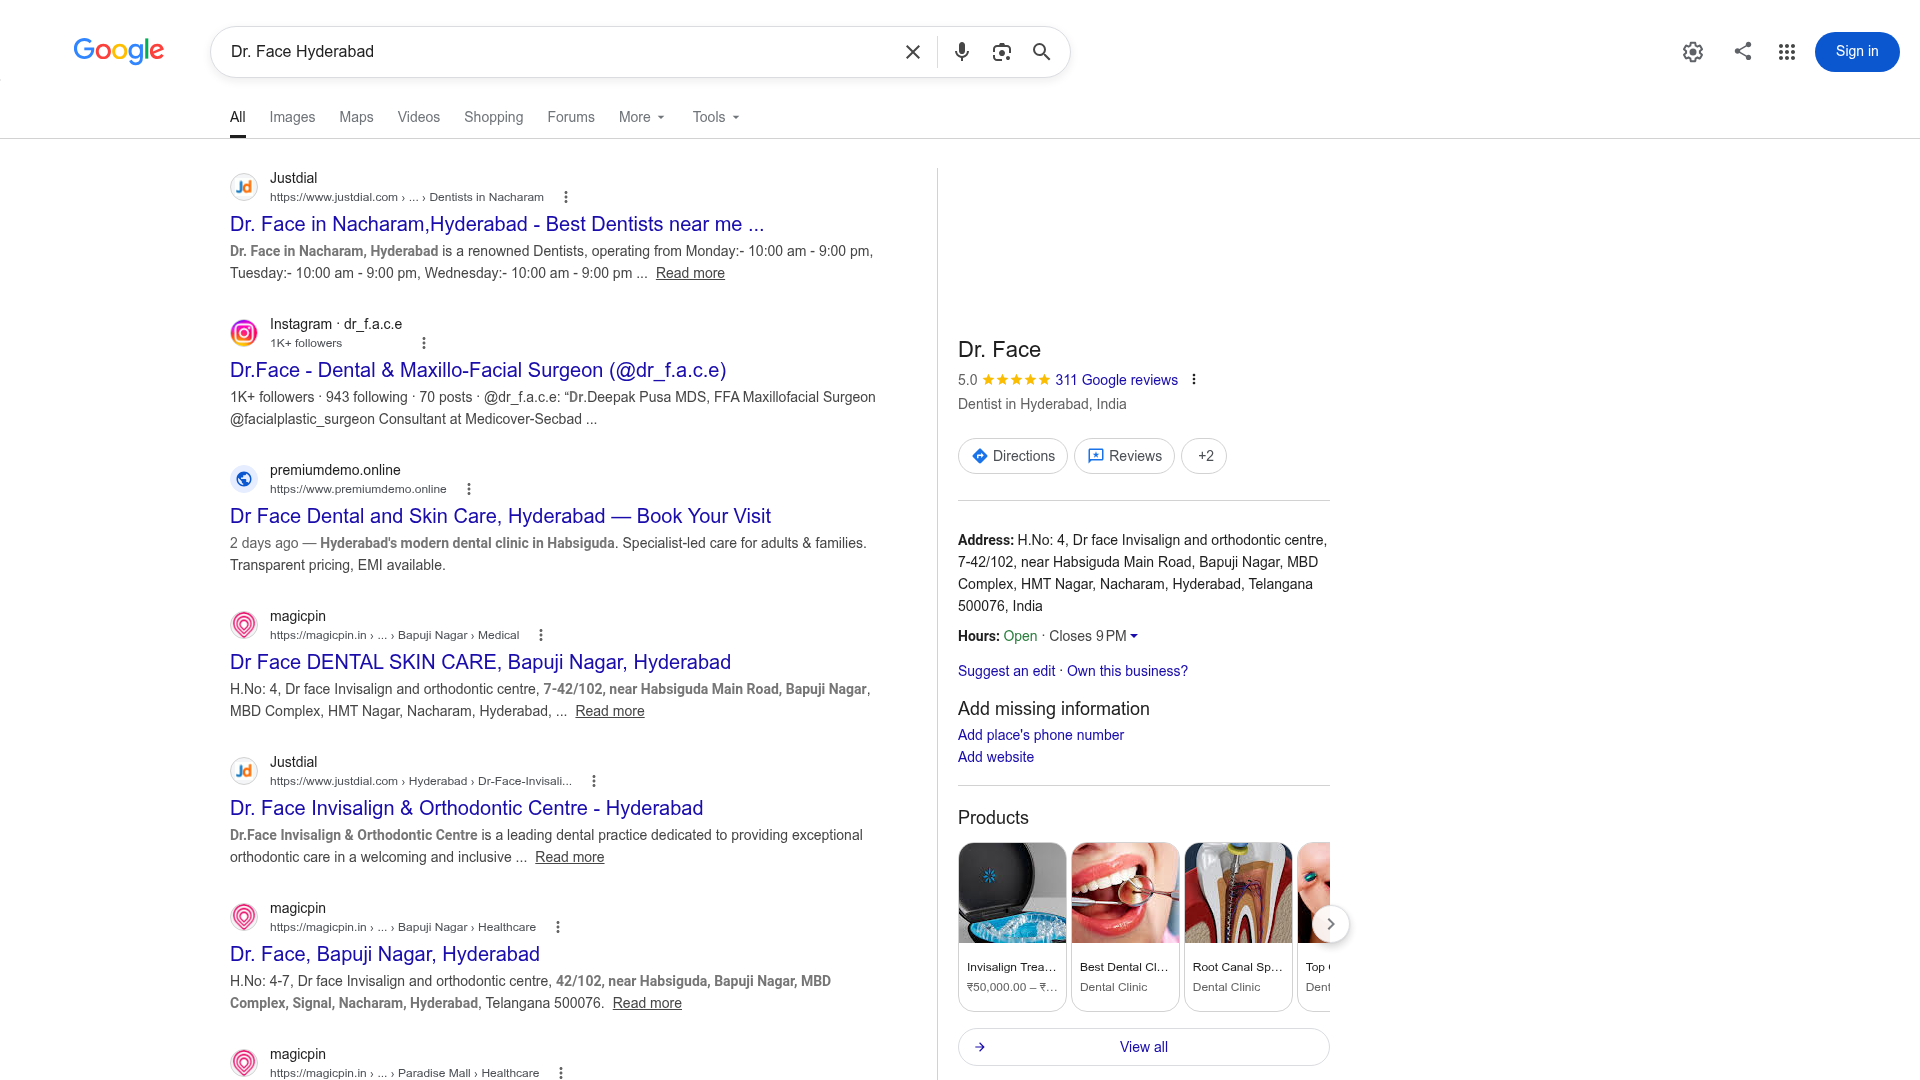
Task: Open Dr Face DENTAL SKIN CARE, Bapuji Nagar result
Action: 480,662
